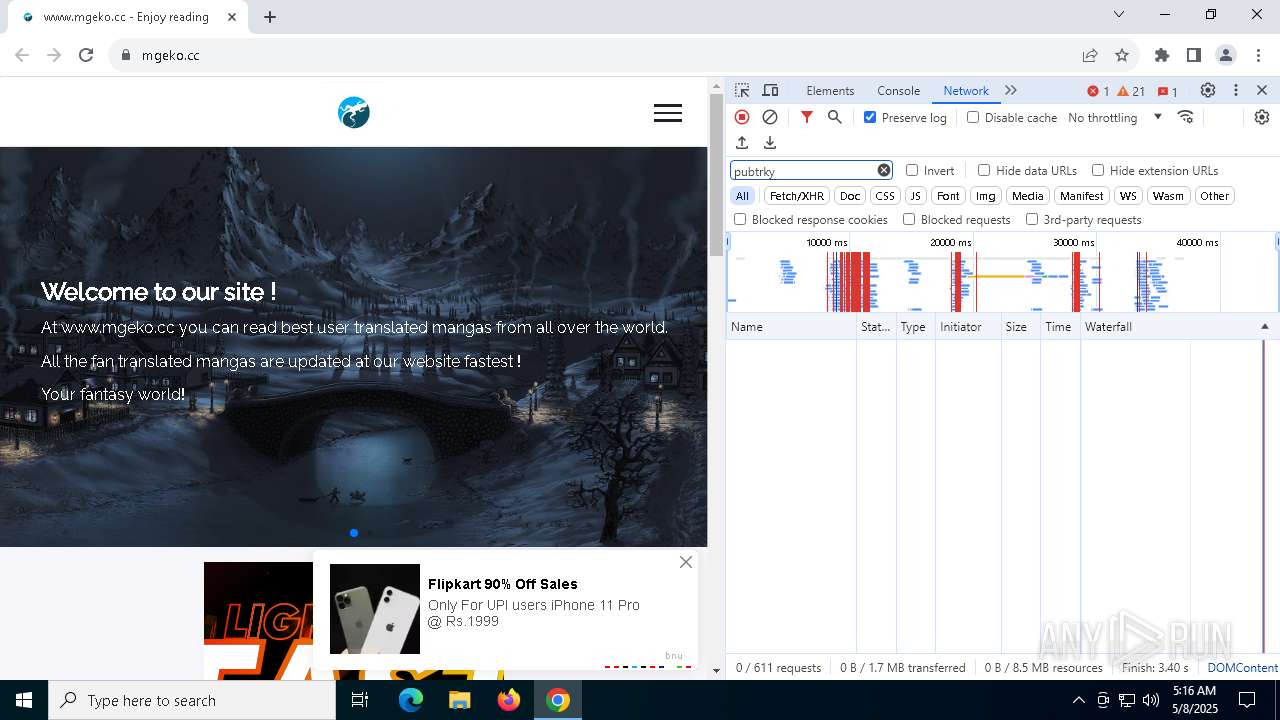Toggle the device toolbar icon

(770, 90)
